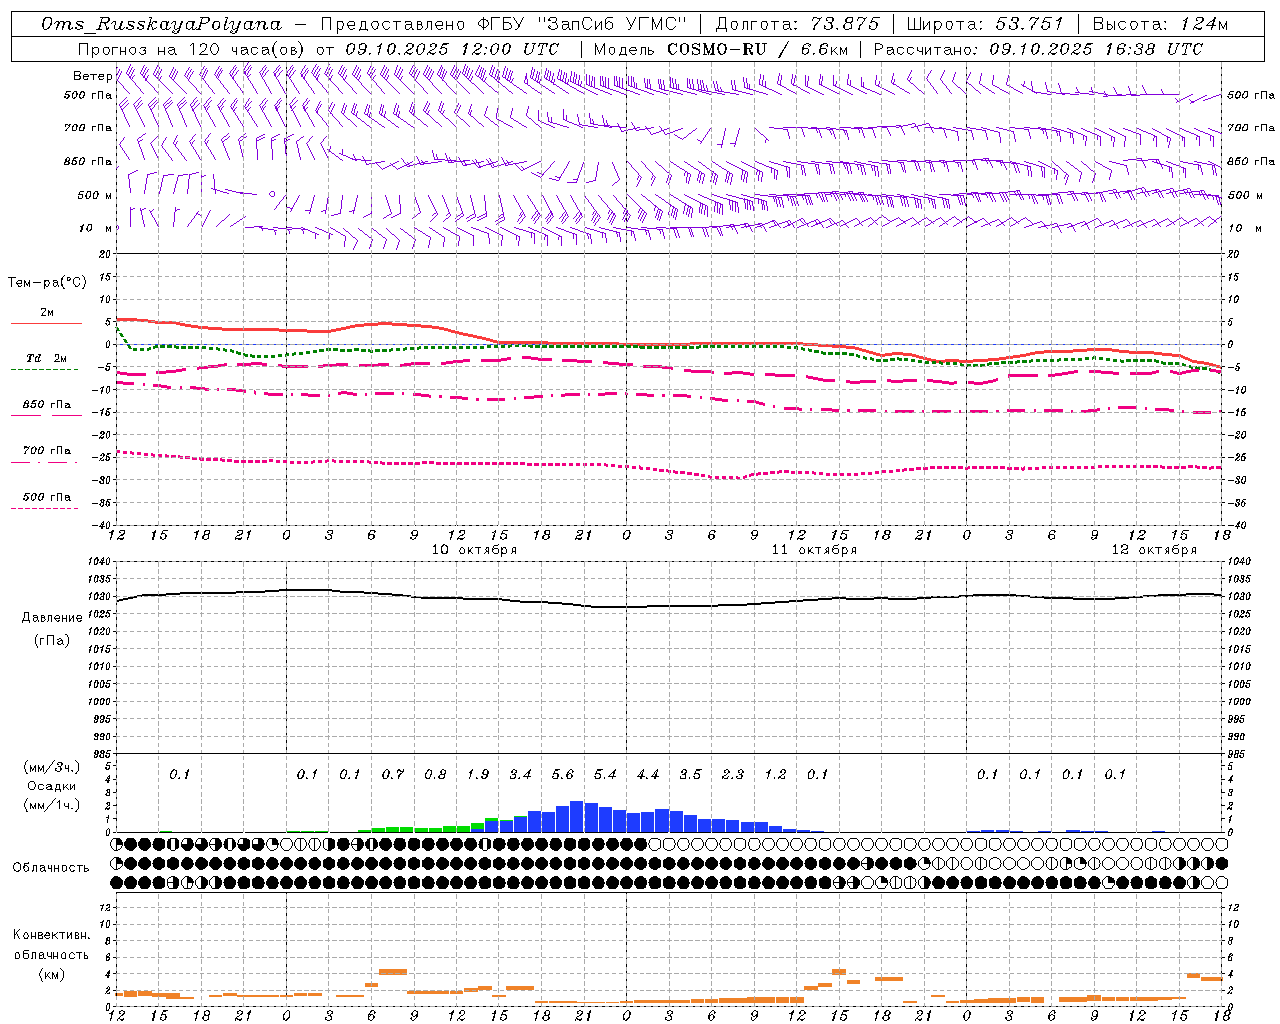Image resolution: width=1280 pixels, height=1024 pixels.
Task: Click the 10 октября date label
Action: click(x=474, y=549)
